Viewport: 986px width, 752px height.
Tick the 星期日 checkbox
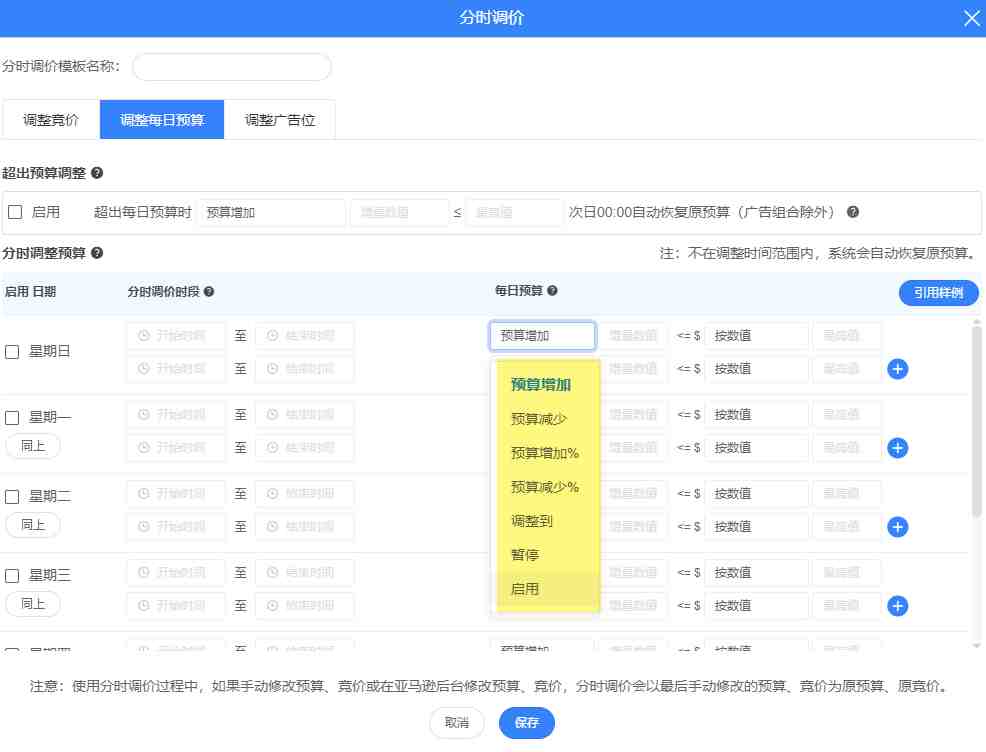(12, 351)
